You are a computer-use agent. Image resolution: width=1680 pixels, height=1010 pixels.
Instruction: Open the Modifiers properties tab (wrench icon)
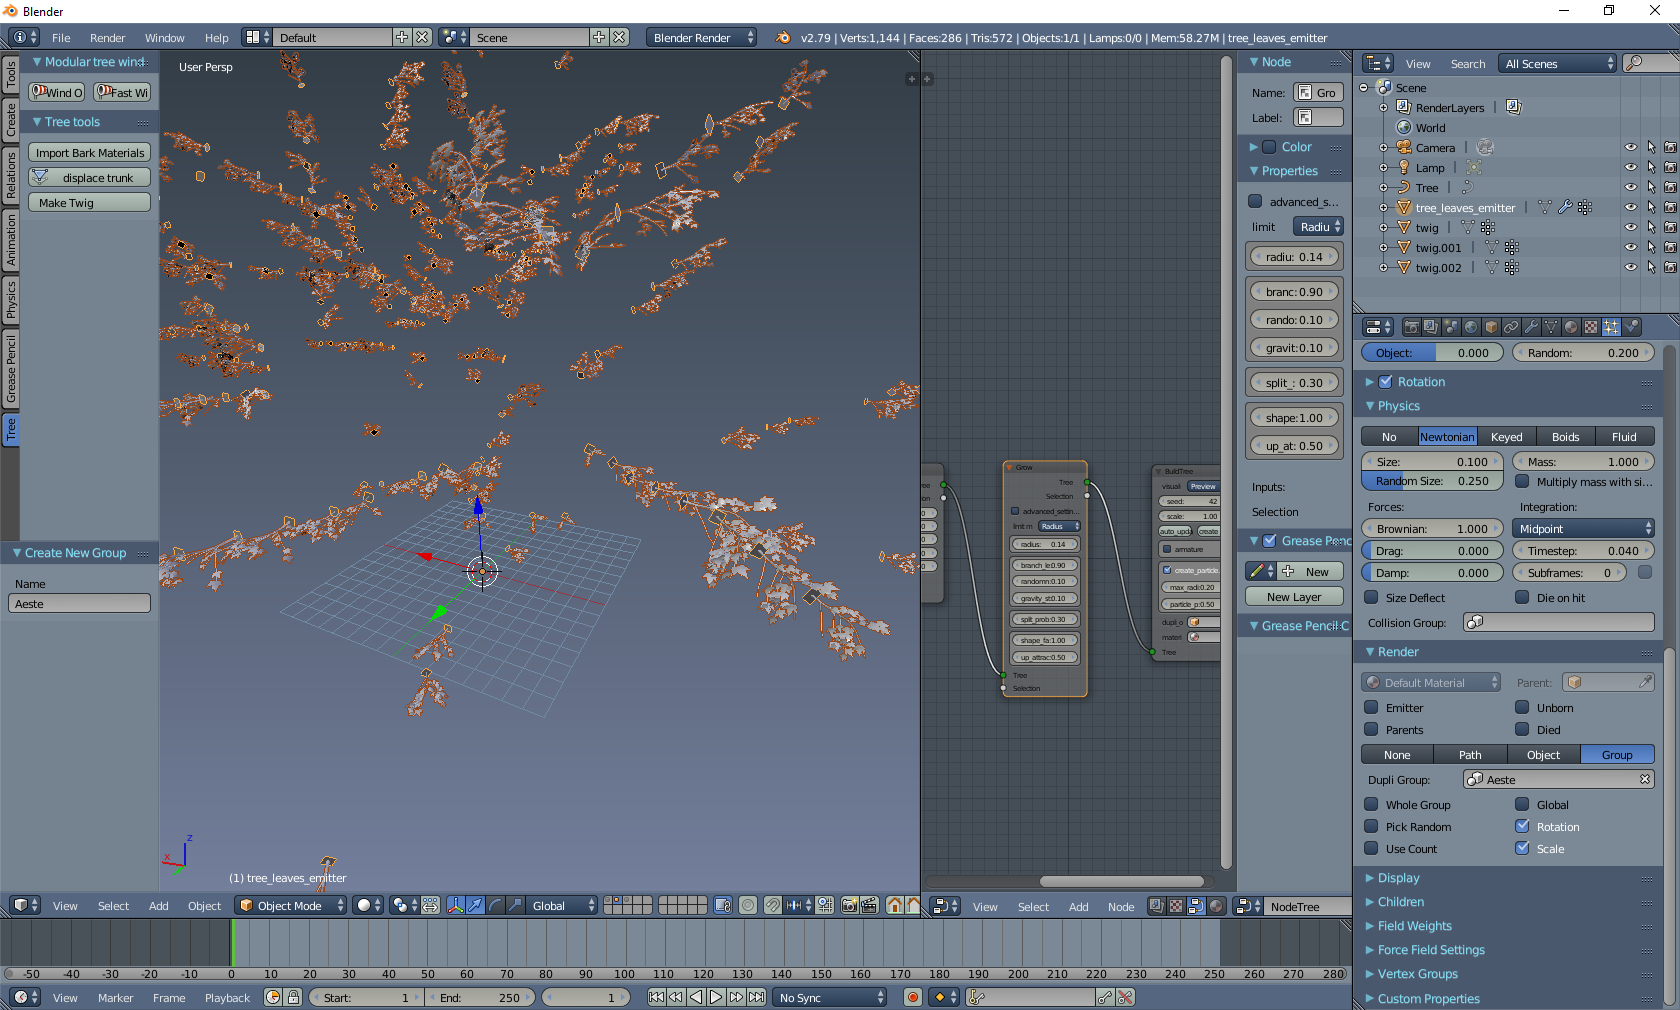(x=1531, y=327)
